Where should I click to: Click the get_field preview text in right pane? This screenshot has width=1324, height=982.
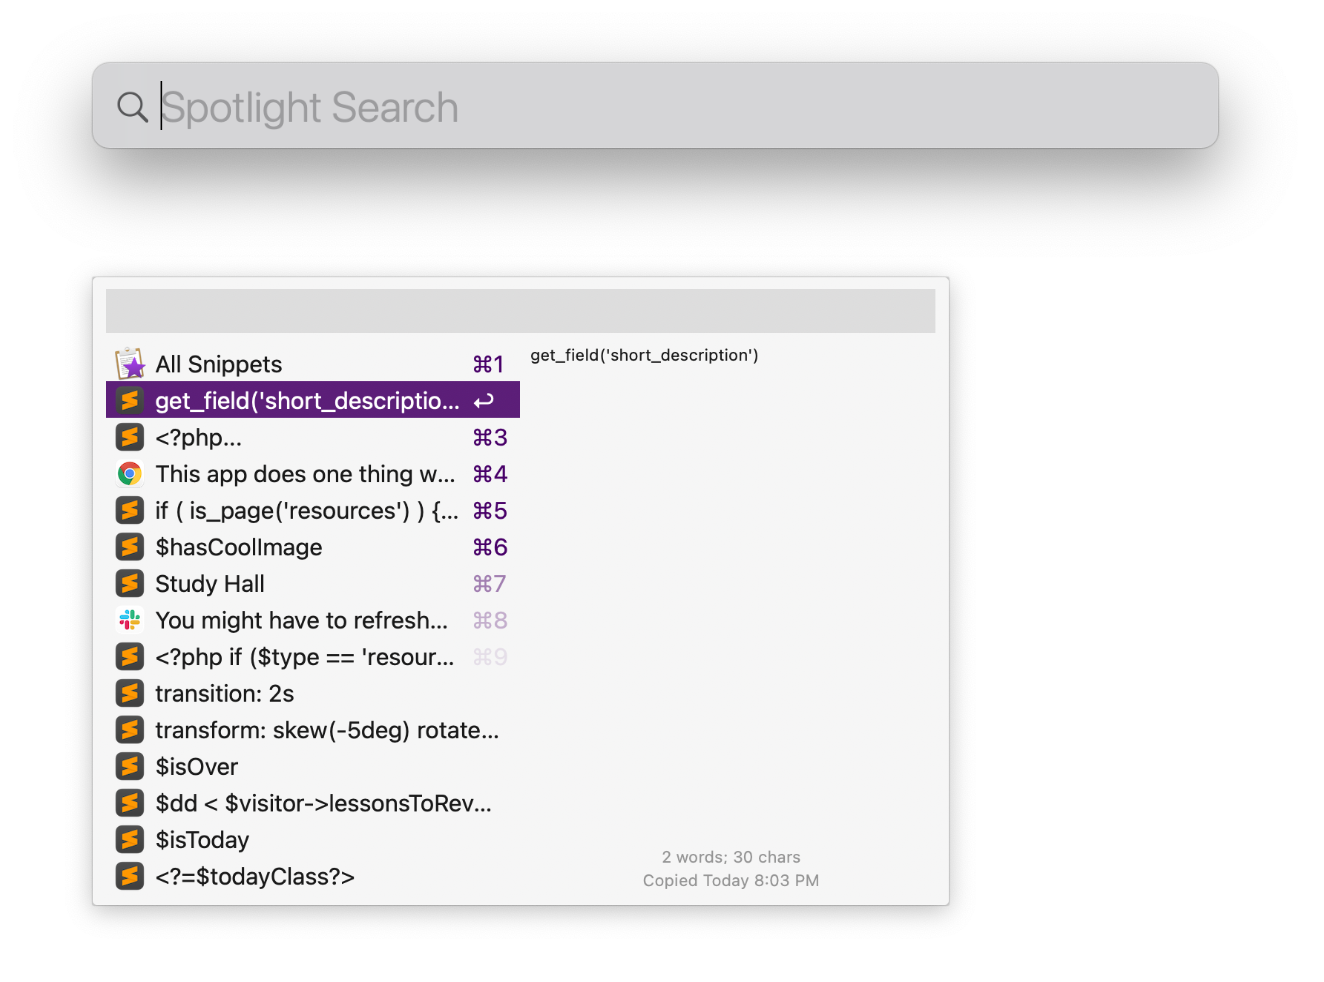[644, 355]
